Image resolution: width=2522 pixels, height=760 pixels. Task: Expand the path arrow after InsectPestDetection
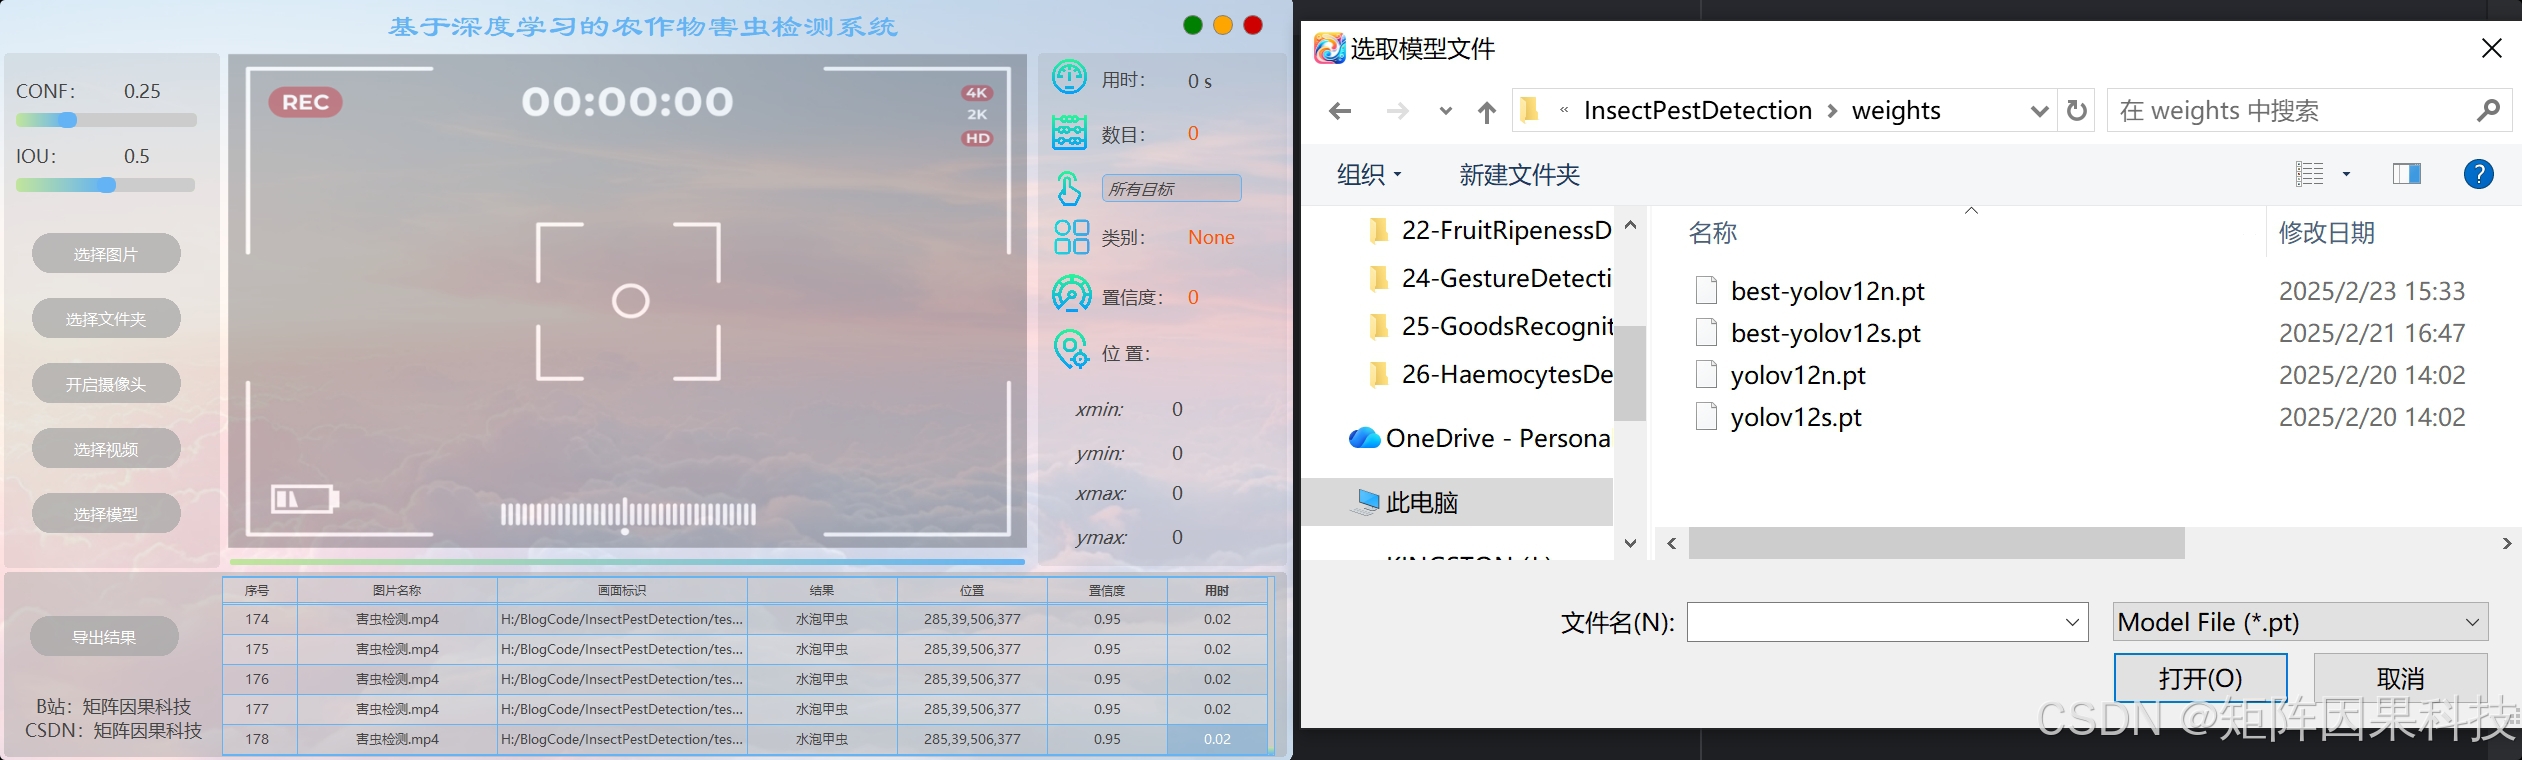(x=1832, y=111)
